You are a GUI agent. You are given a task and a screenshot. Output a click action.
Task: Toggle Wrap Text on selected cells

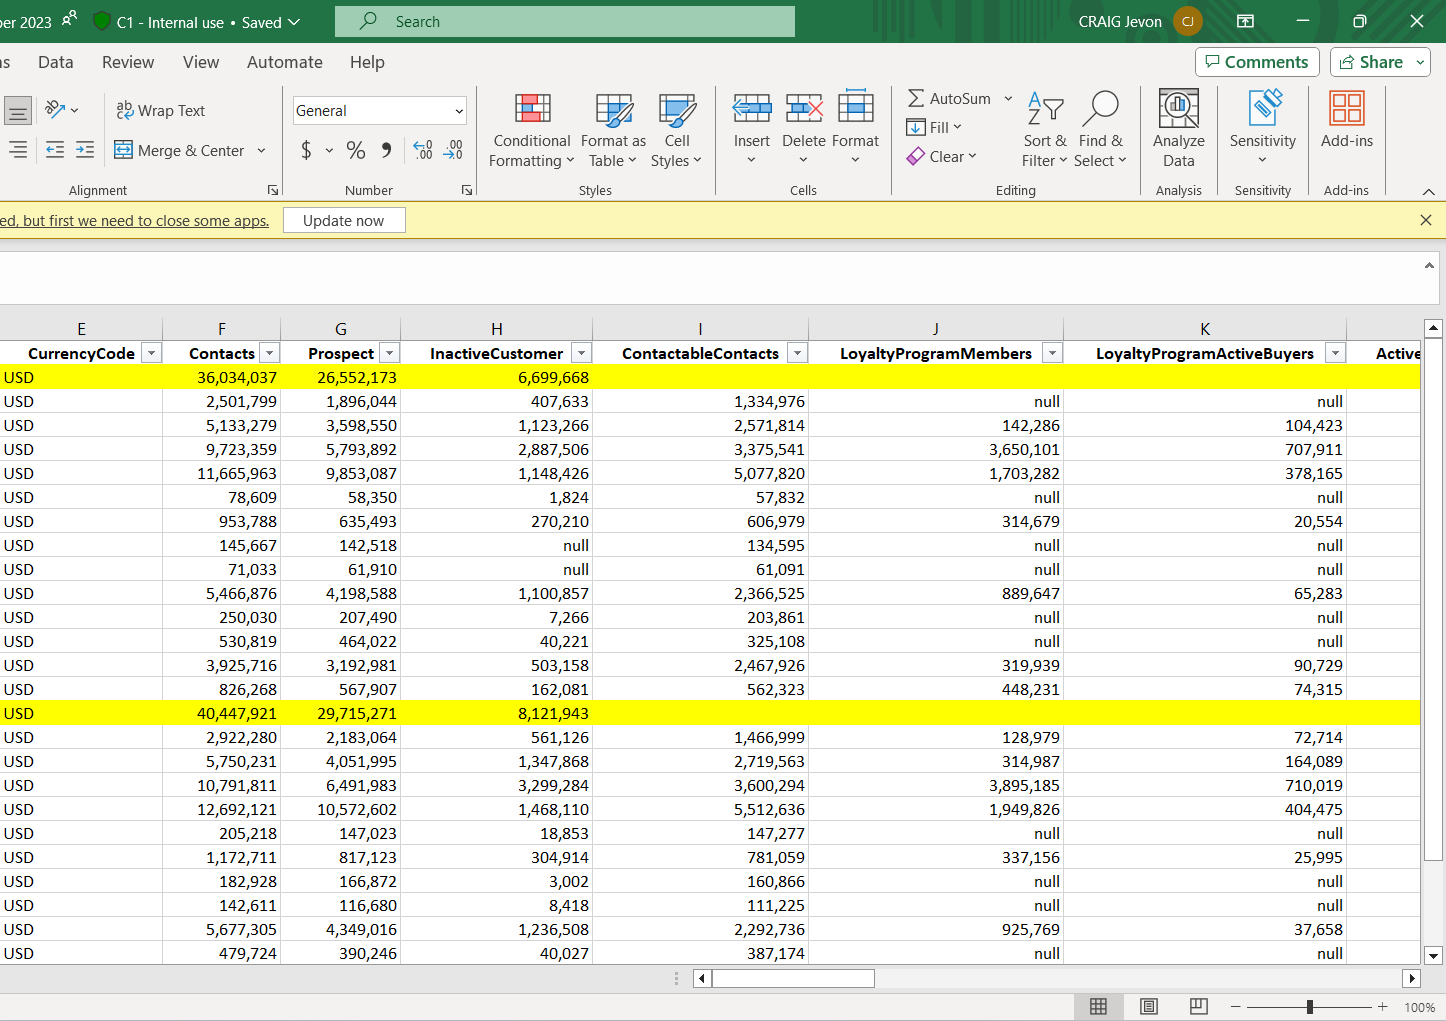pos(161,111)
